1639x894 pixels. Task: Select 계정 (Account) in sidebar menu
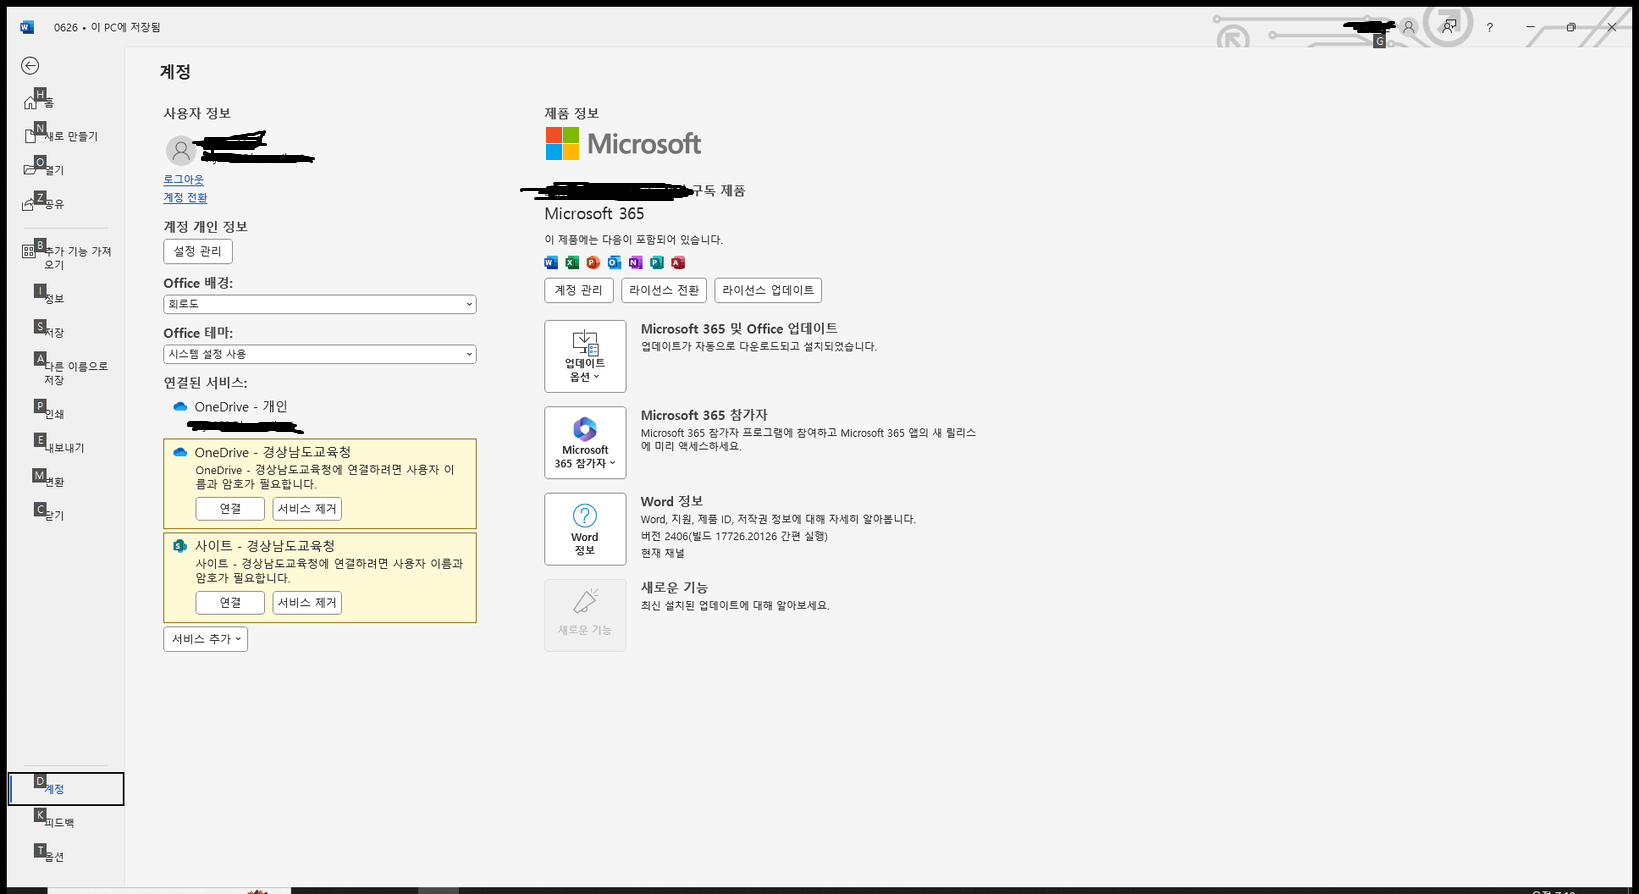(66, 789)
